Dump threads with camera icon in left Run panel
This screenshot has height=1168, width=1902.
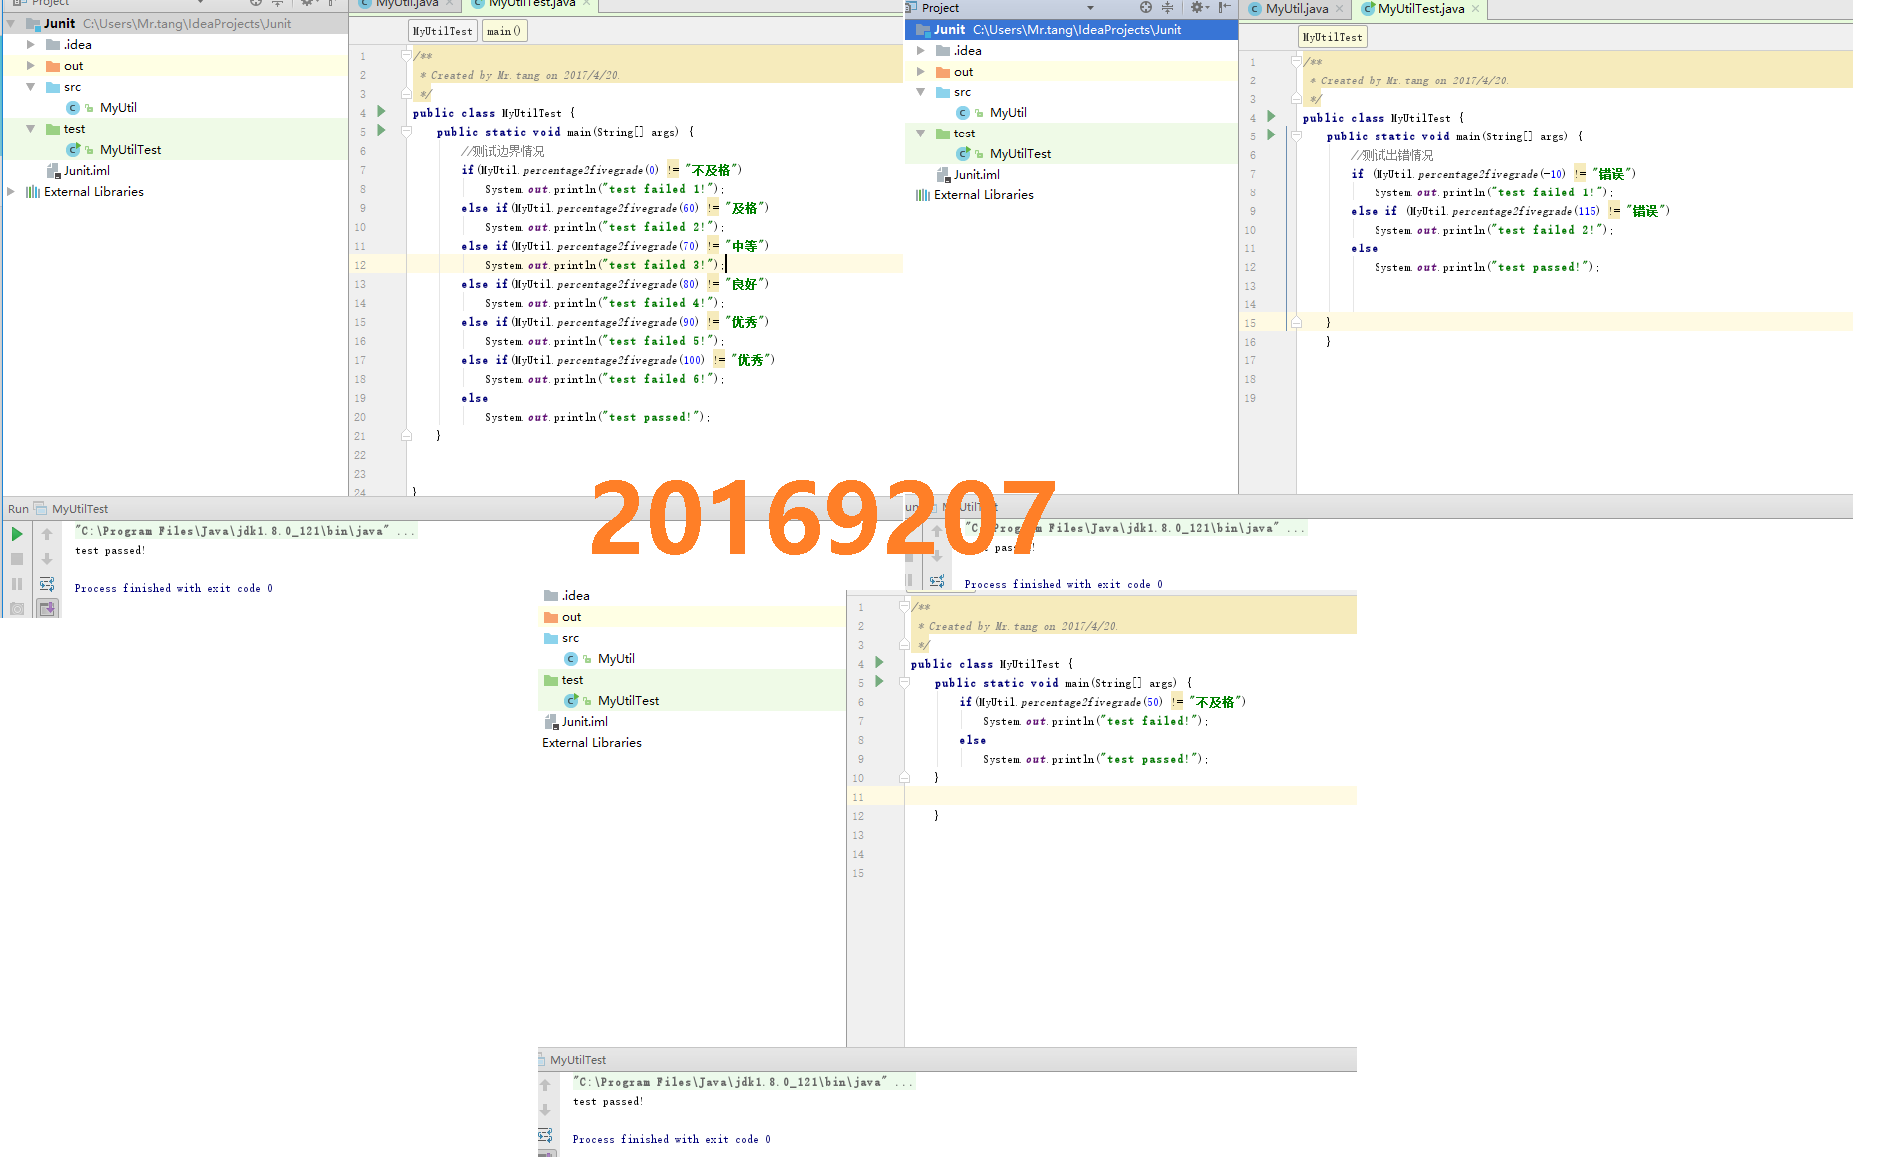point(17,608)
